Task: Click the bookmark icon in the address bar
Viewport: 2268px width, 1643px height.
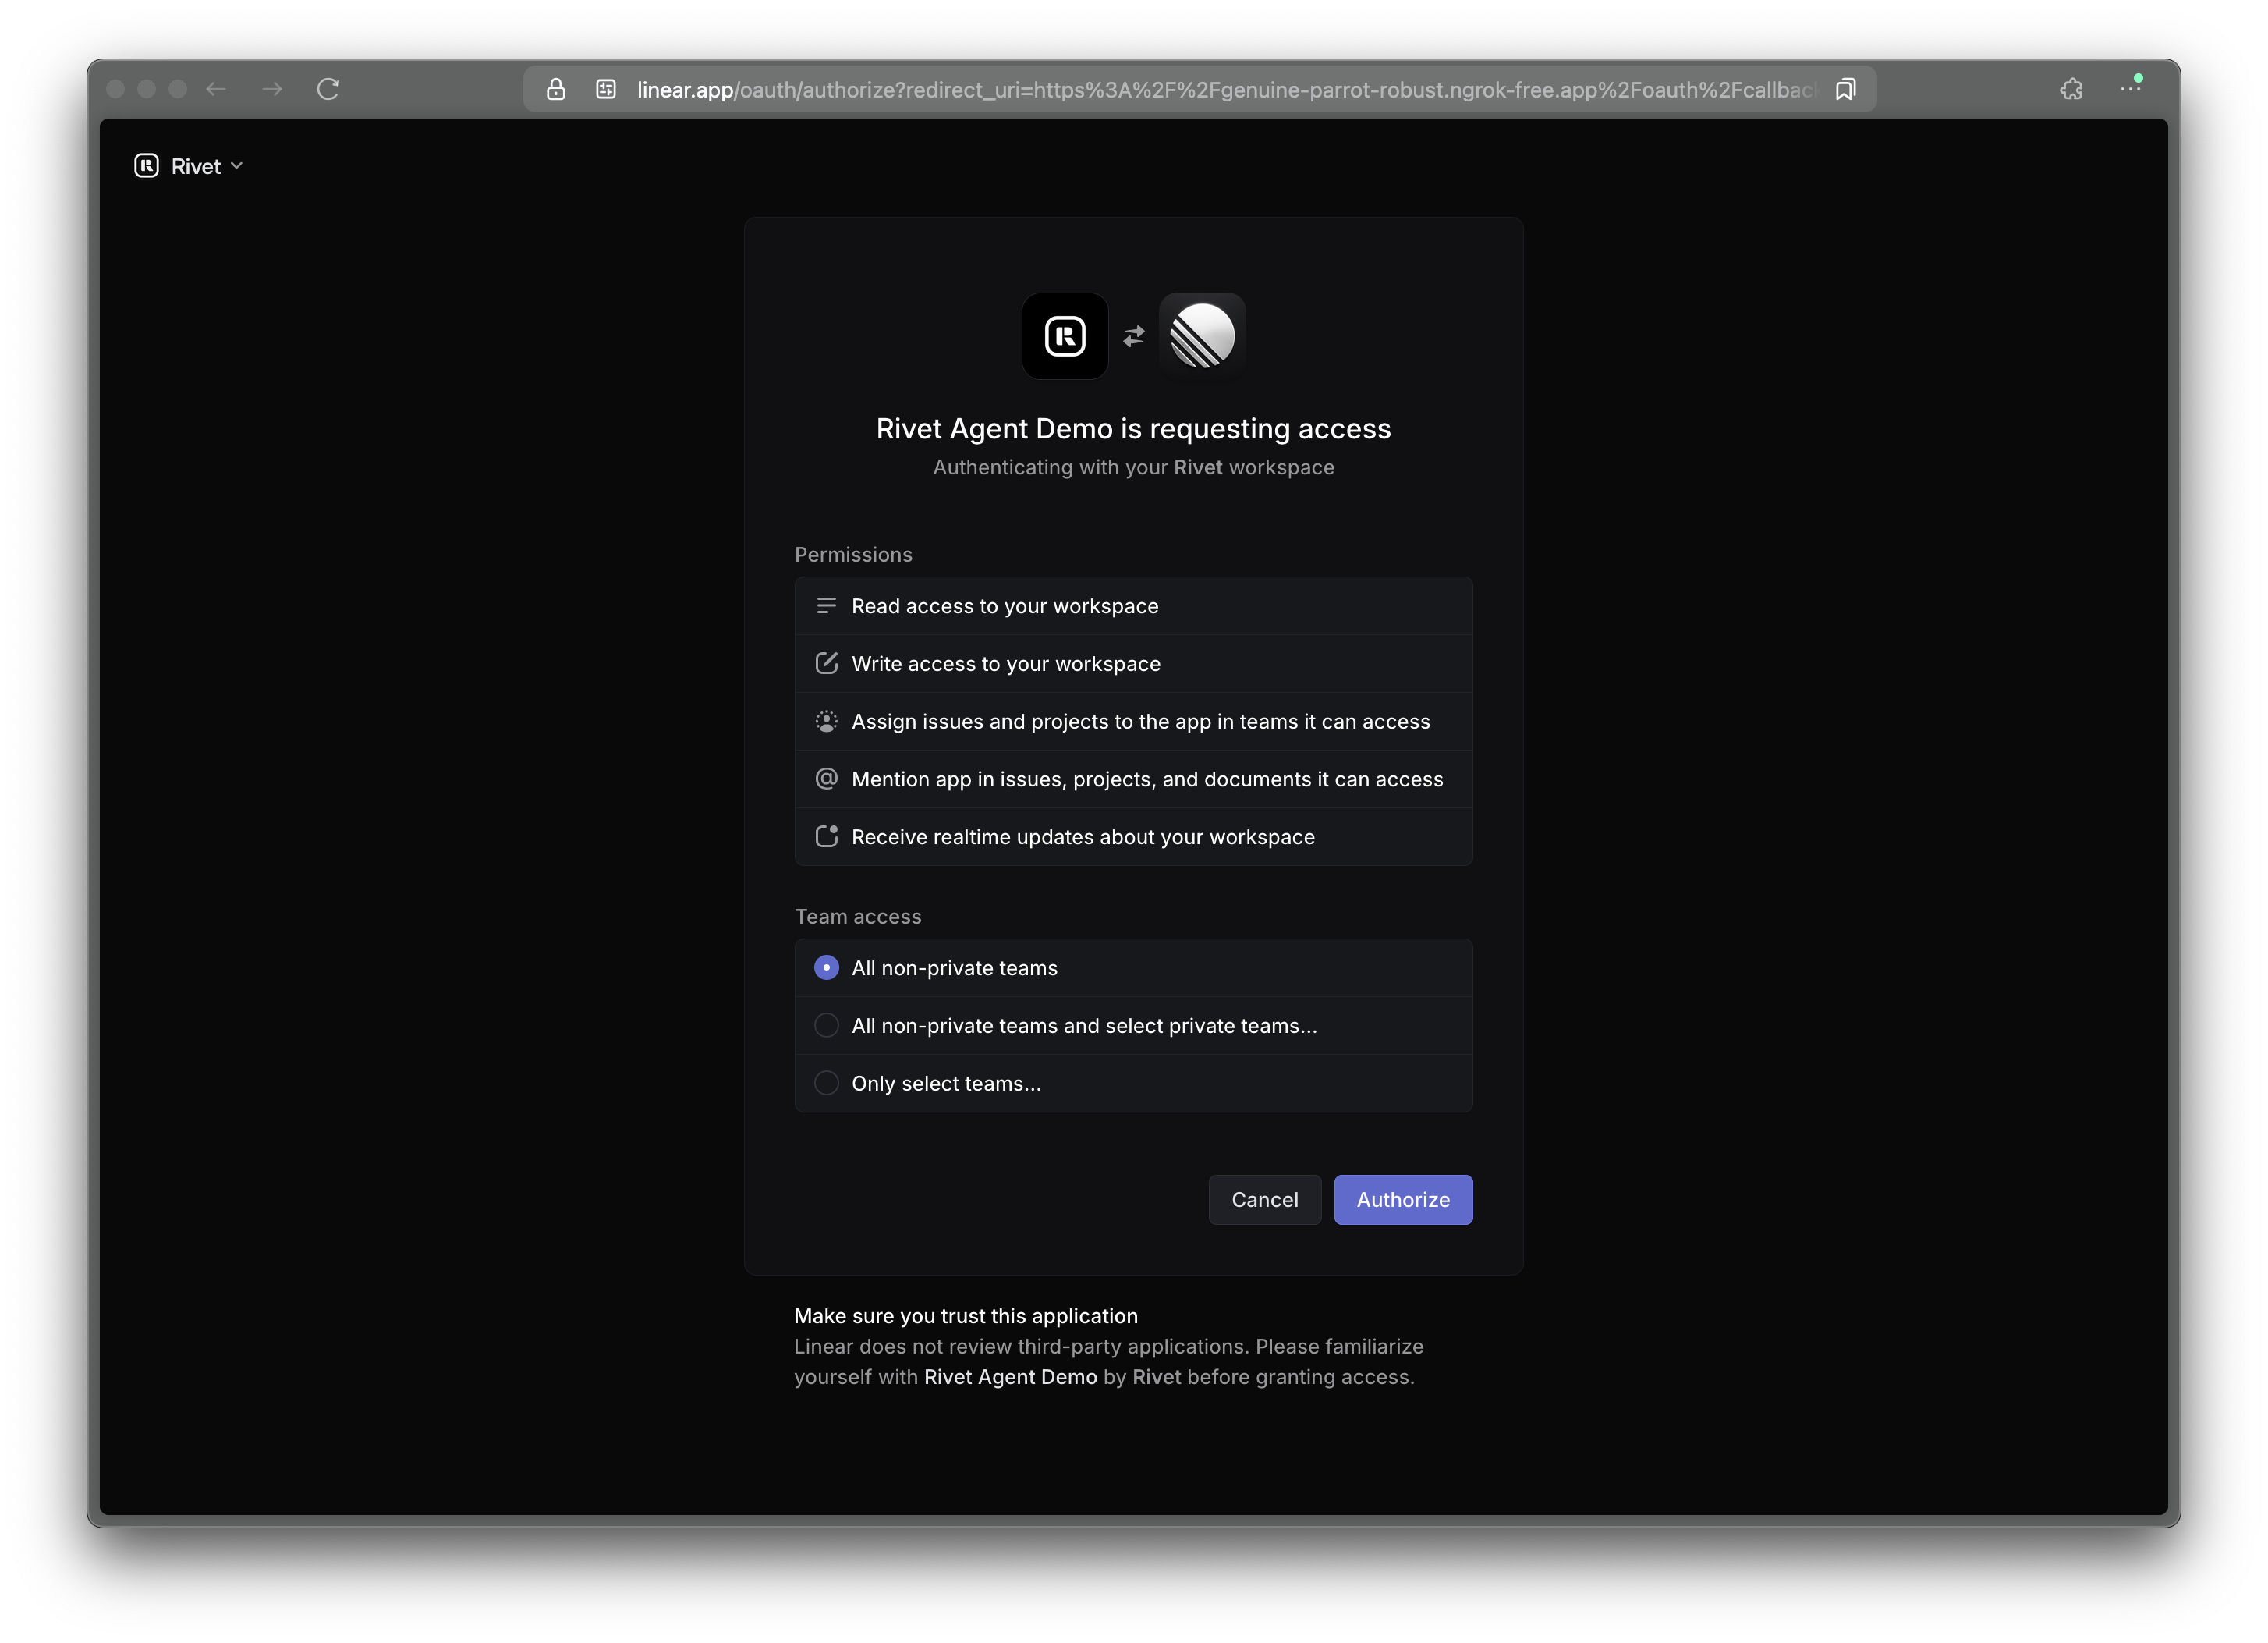Action: [1845, 89]
